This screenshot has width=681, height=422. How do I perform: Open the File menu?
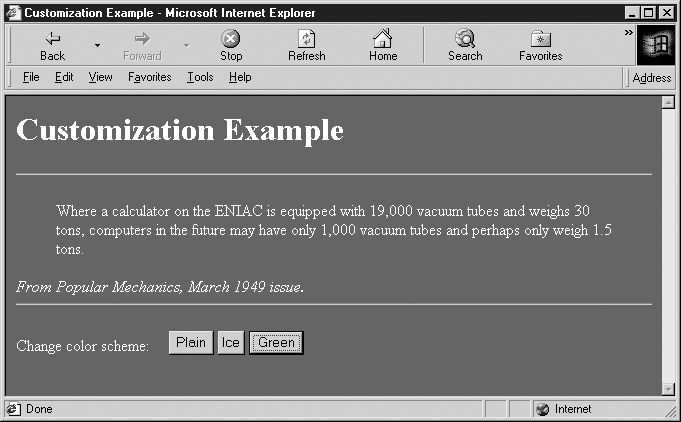(x=30, y=77)
